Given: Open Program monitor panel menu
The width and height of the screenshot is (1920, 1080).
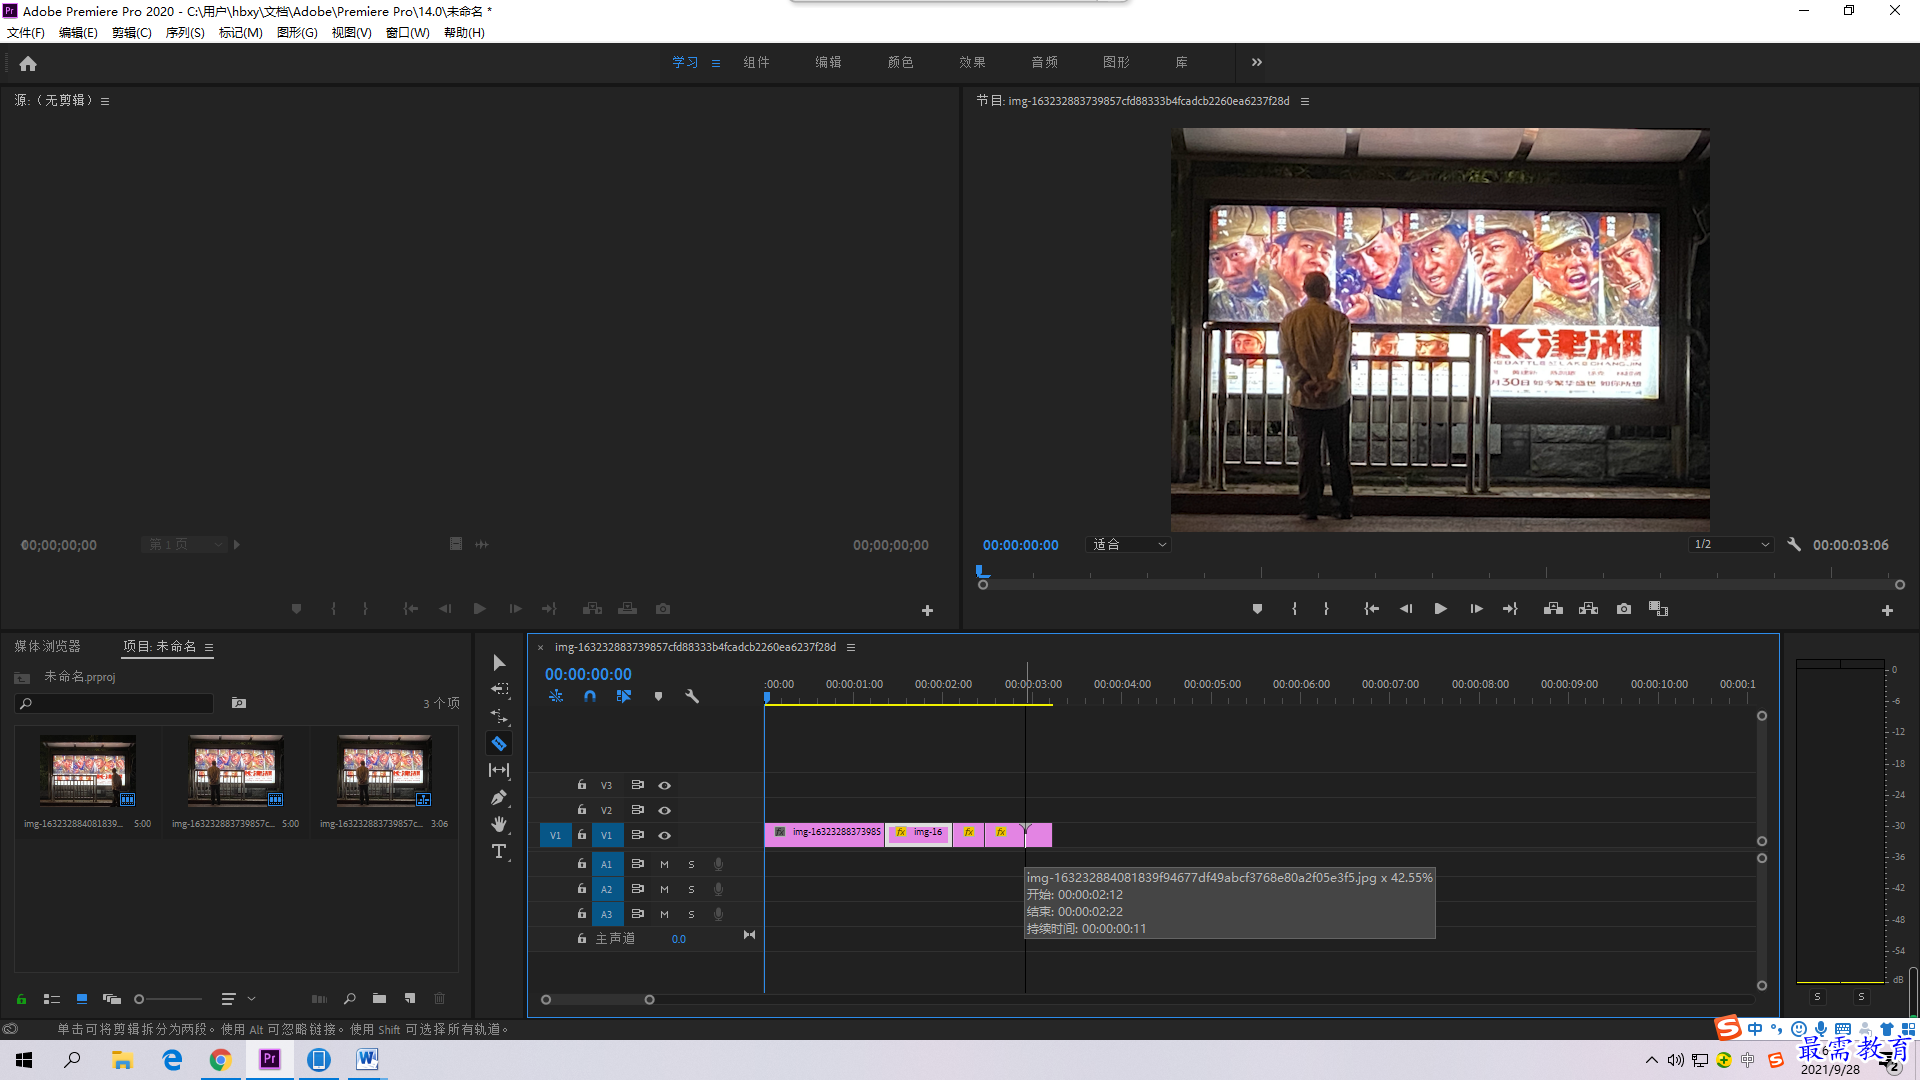Looking at the screenshot, I should (1305, 101).
